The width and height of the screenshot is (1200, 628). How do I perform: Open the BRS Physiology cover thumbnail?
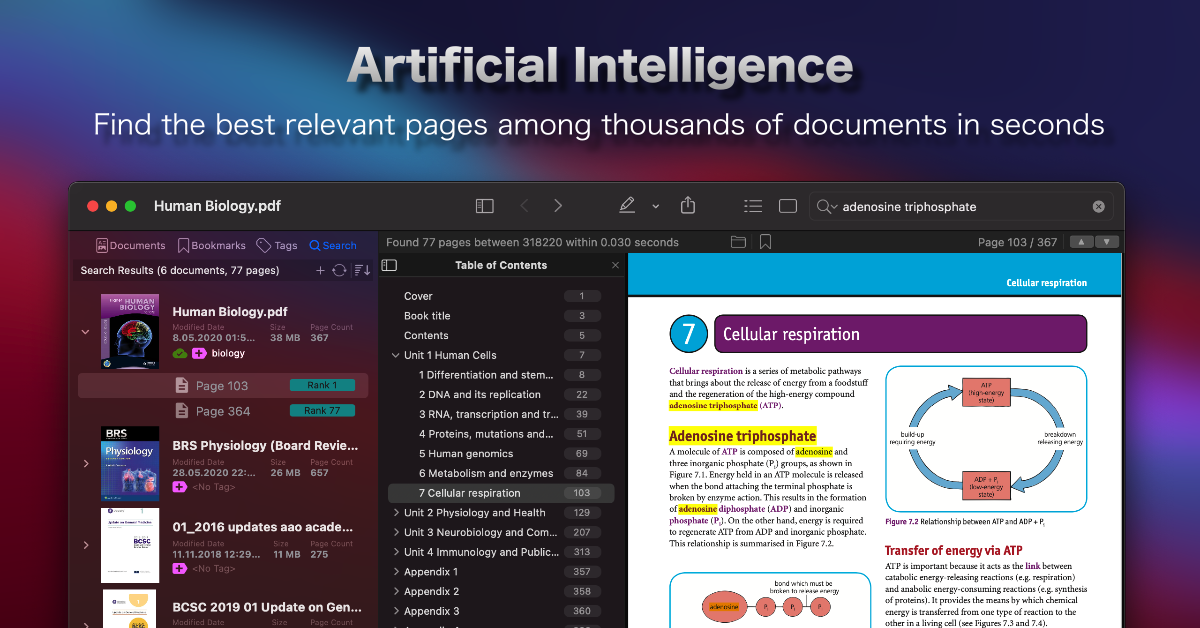tap(130, 464)
